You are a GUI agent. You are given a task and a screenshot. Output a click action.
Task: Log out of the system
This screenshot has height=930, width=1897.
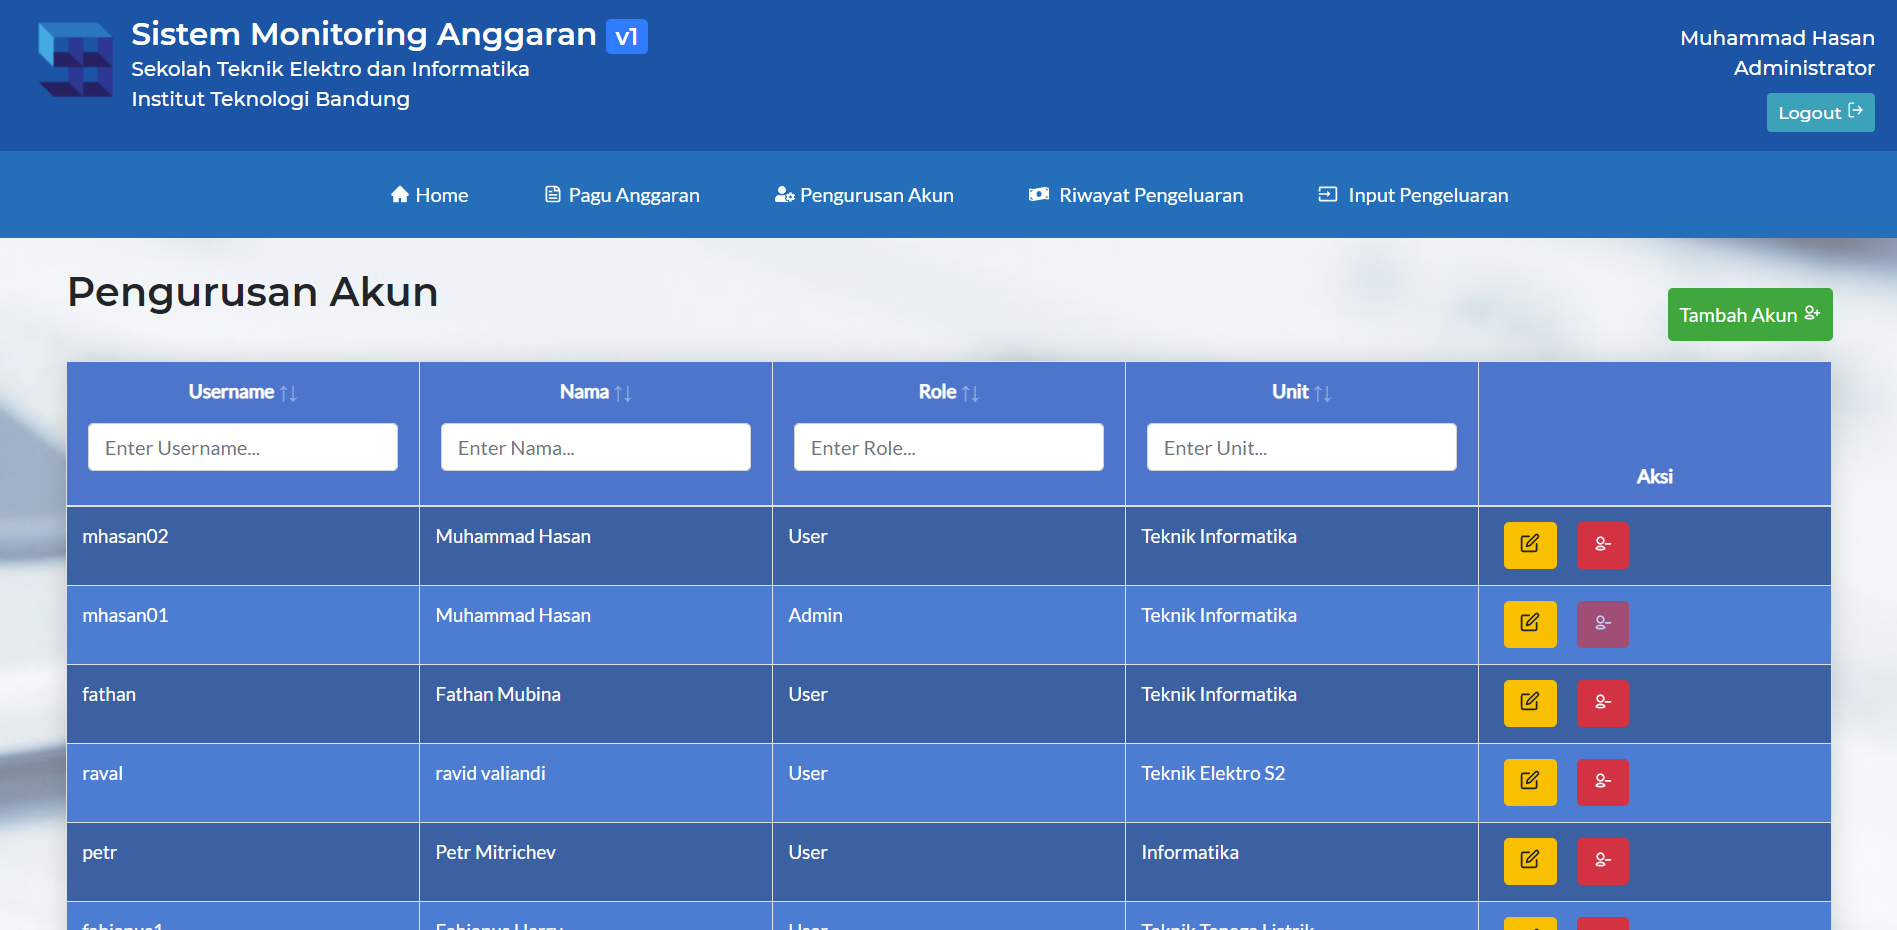pos(1820,112)
